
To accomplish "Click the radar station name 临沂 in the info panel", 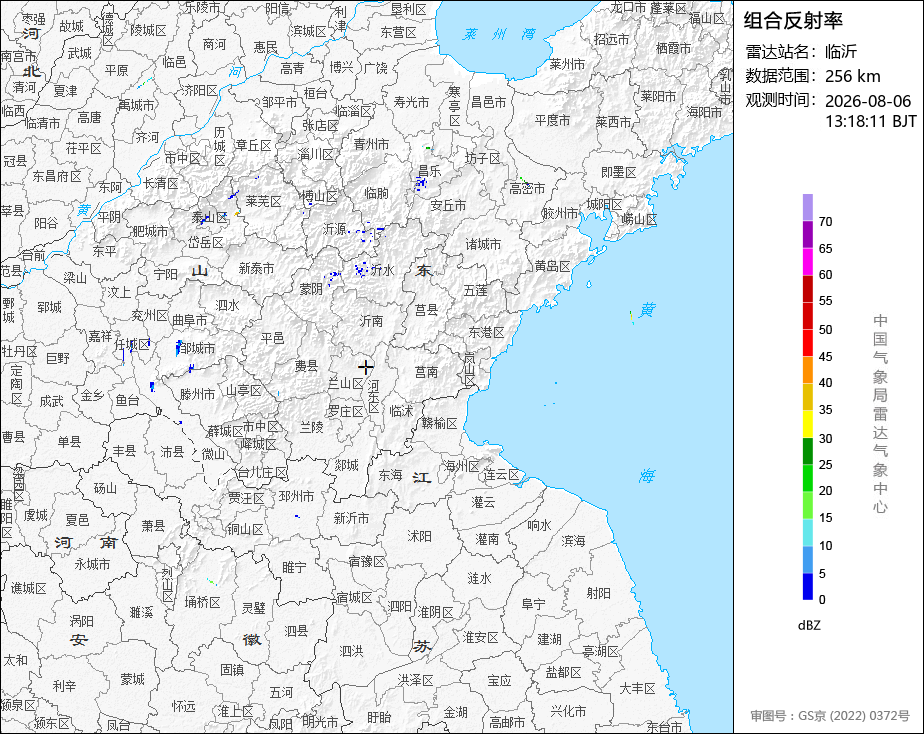I will point(840,52).
